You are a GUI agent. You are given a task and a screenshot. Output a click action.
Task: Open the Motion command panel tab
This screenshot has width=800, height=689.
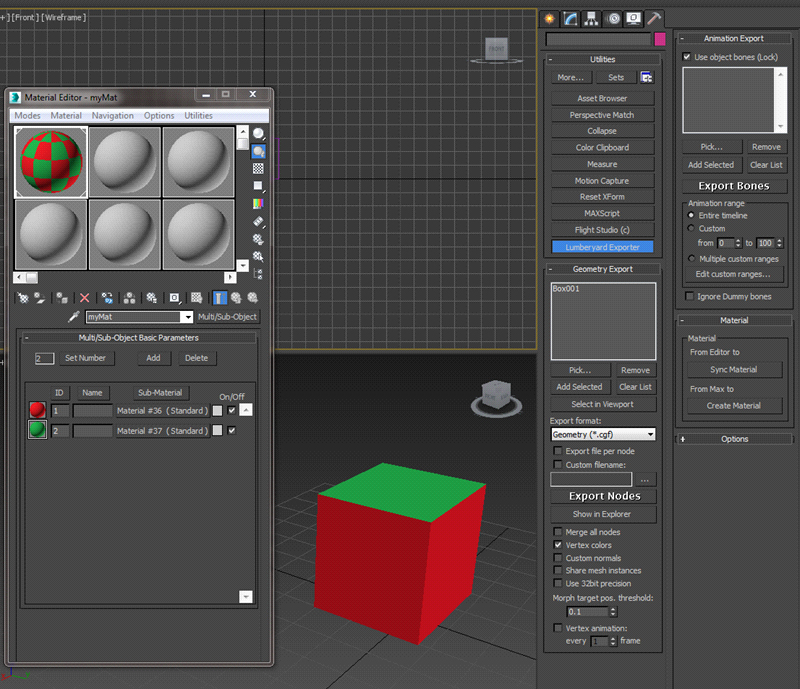click(613, 19)
